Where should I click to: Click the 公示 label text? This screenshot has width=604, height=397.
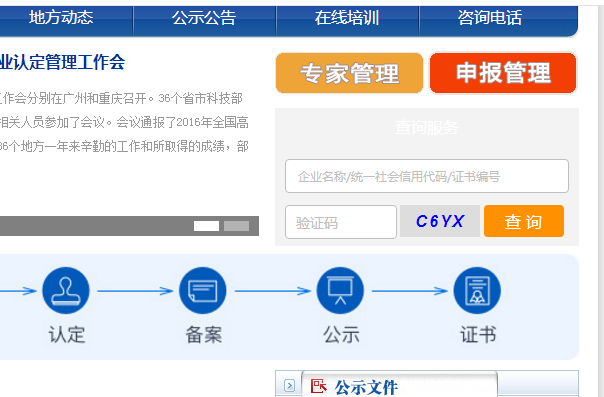pos(341,334)
